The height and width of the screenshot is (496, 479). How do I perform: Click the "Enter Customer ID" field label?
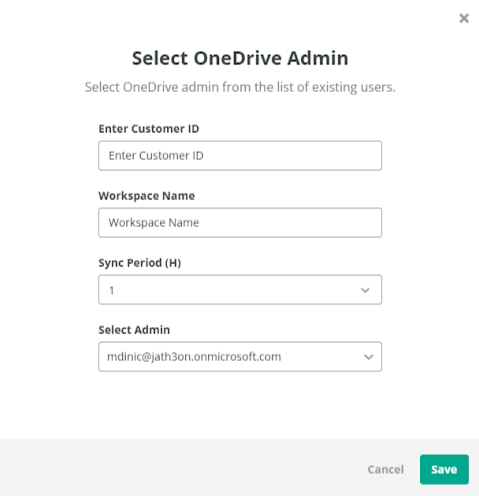point(149,129)
